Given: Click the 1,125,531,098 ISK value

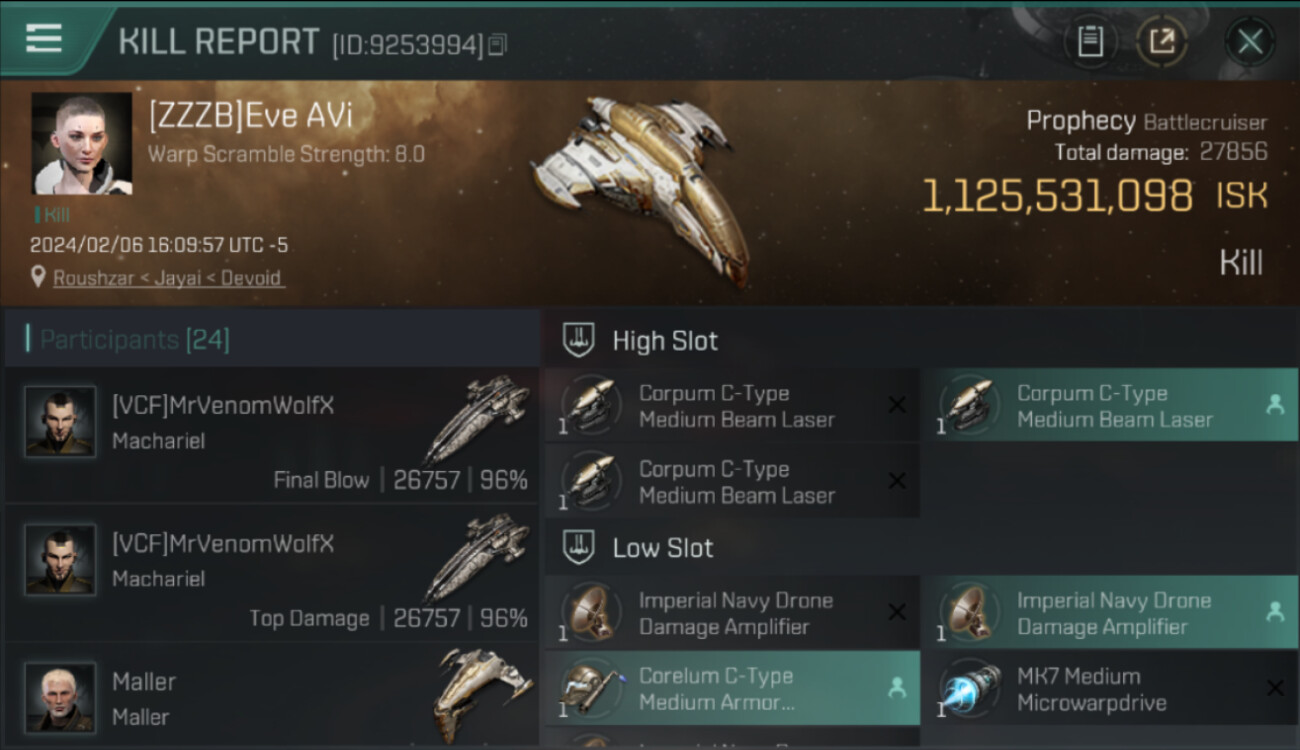Looking at the screenshot, I should click(1095, 197).
